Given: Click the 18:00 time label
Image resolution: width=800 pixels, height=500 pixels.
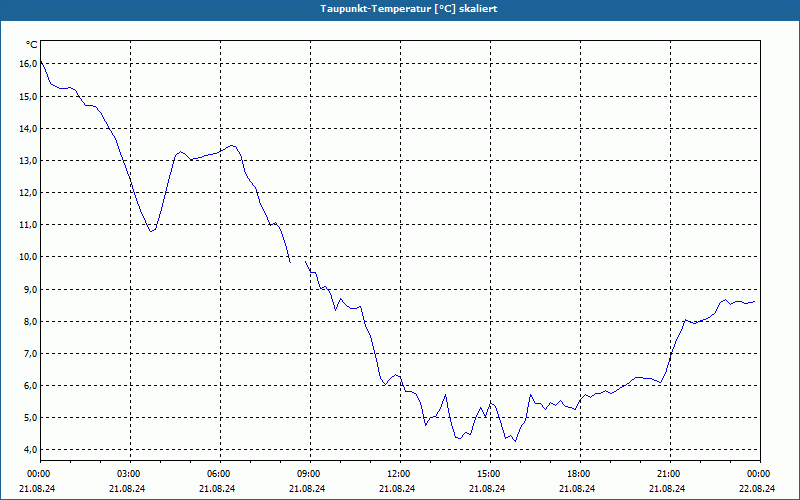Looking at the screenshot, I should pyautogui.click(x=578, y=474).
